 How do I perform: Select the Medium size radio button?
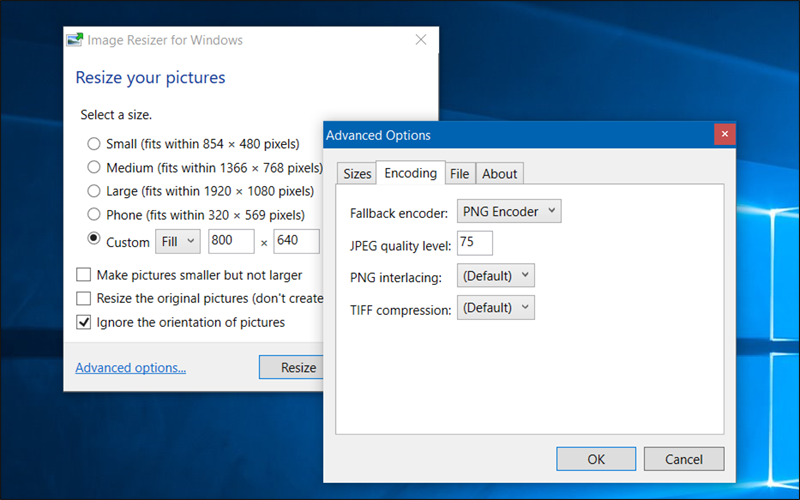tap(93, 167)
